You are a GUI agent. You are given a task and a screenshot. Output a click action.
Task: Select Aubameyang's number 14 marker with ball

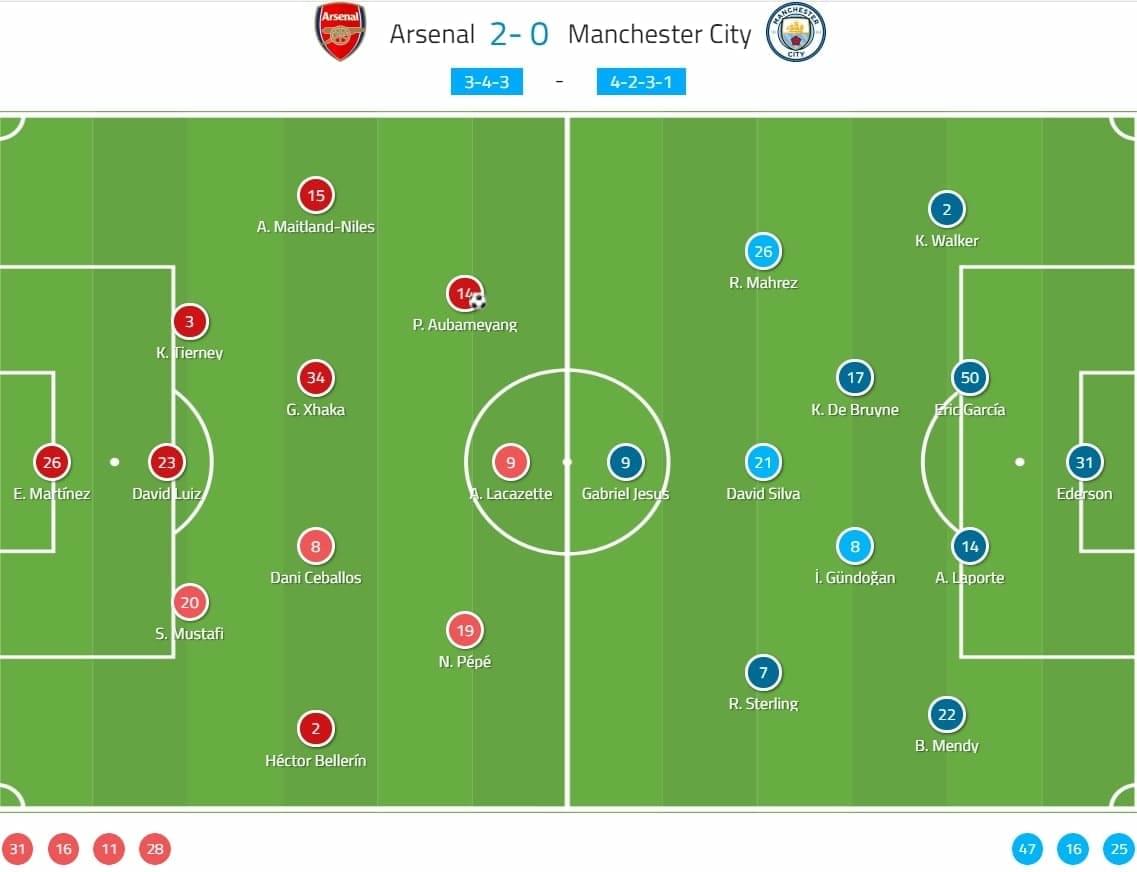(x=466, y=294)
